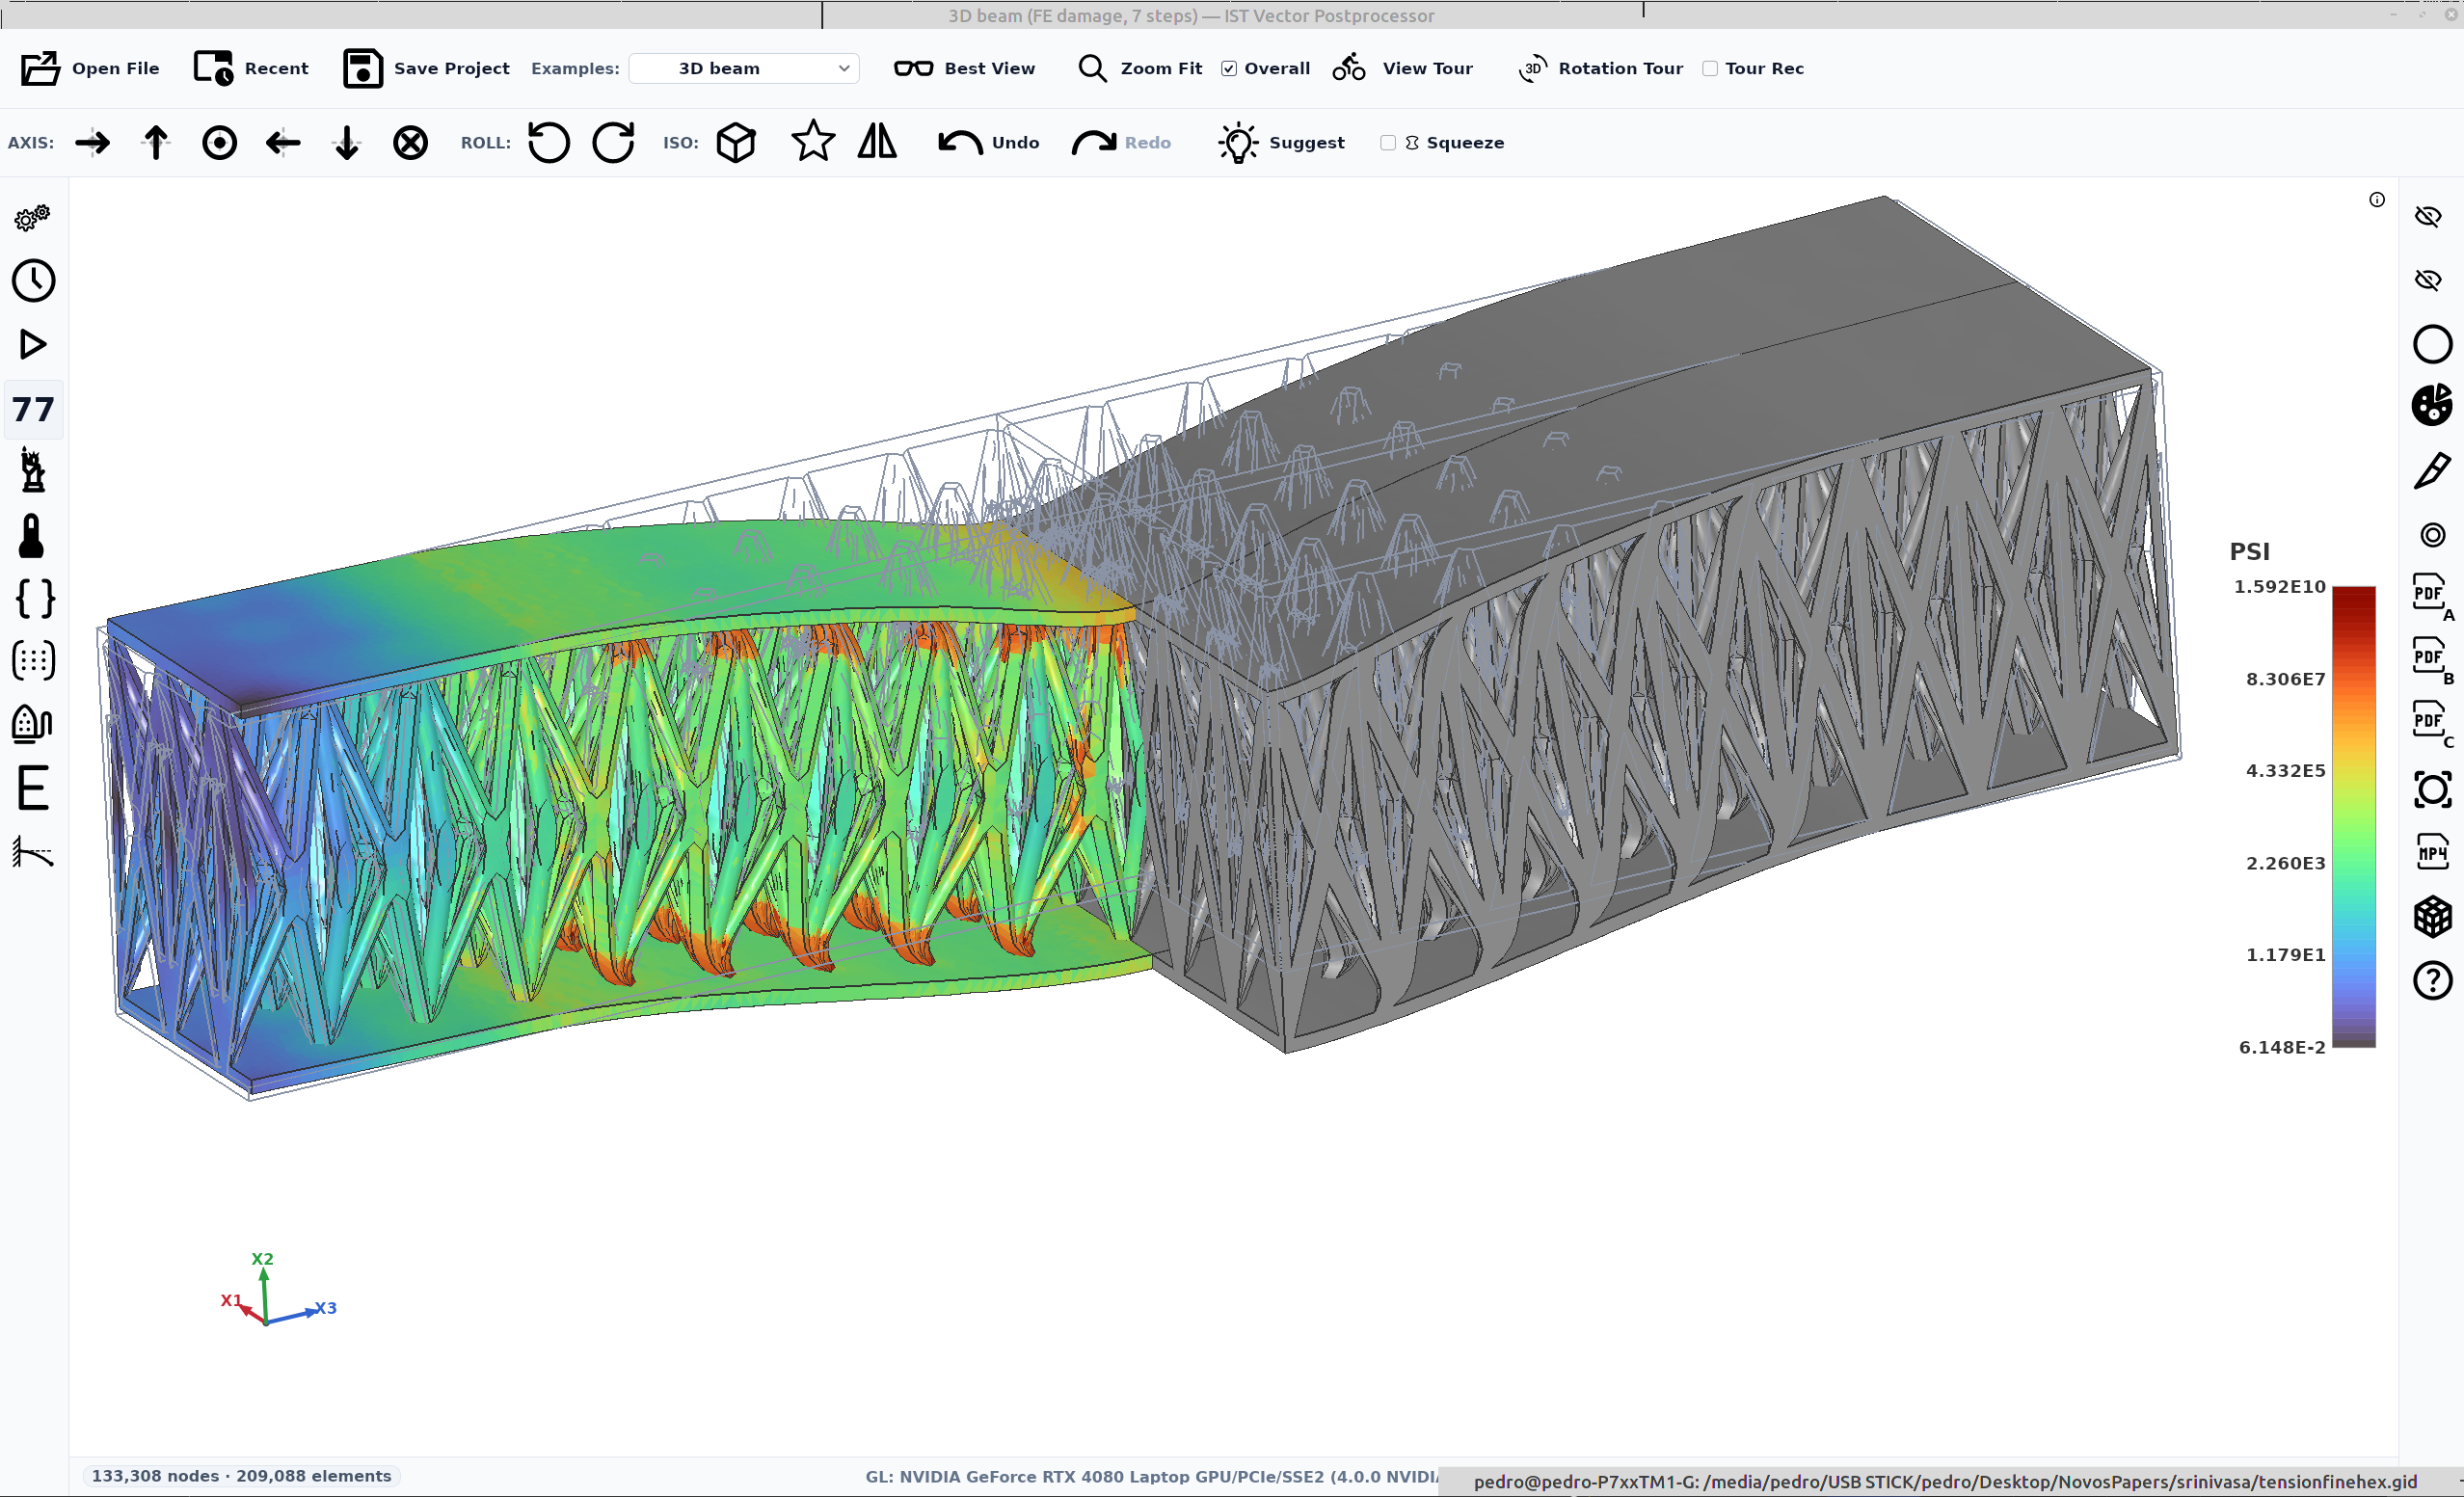
Task: Toggle the top eye visibility icon
Action: [2429, 217]
